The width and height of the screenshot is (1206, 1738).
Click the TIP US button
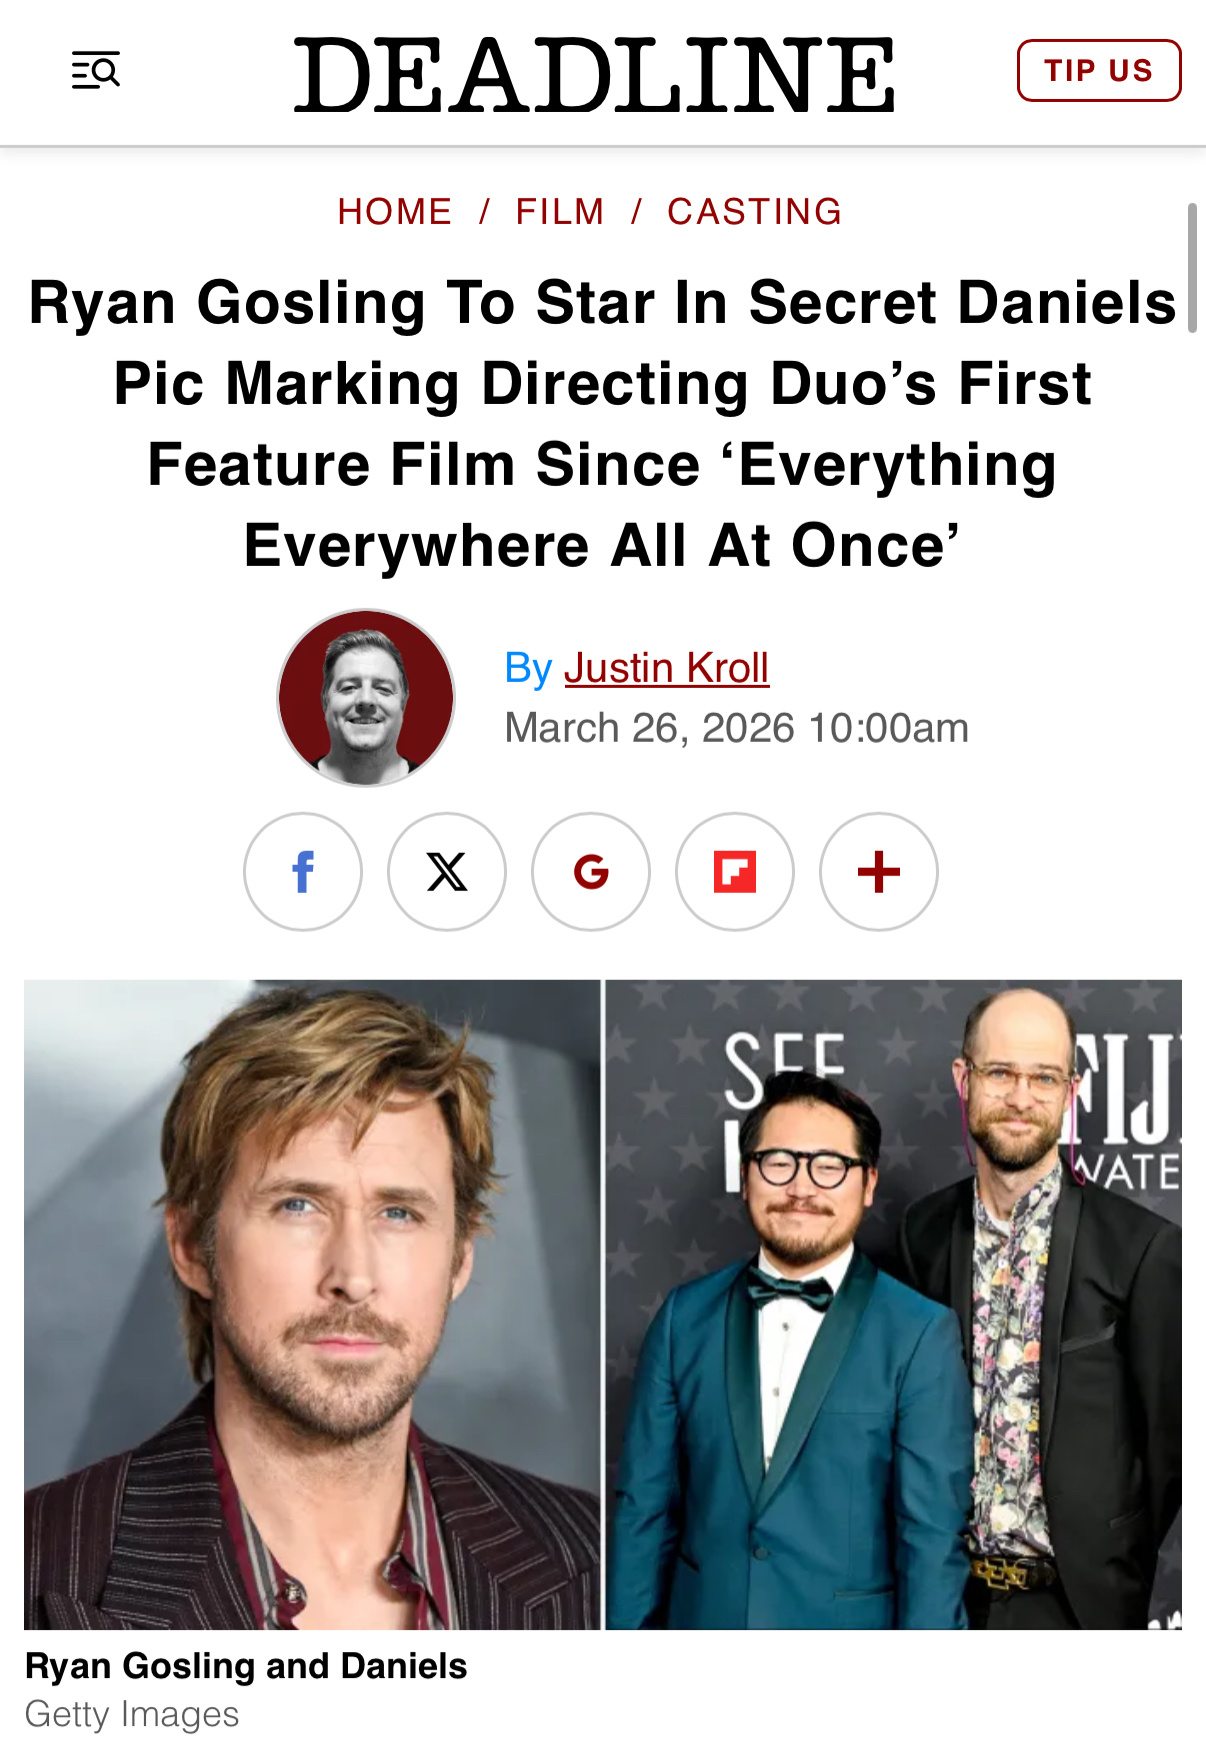click(1099, 71)
